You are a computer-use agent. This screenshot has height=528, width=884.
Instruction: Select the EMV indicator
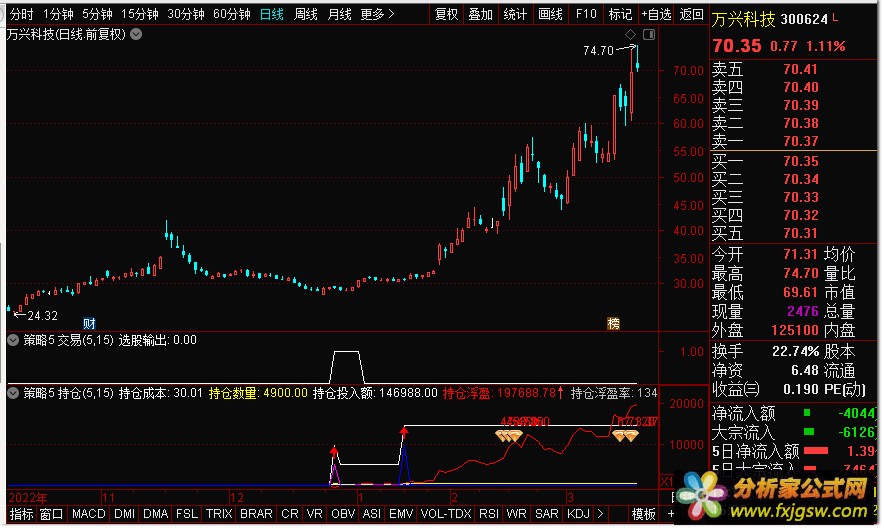tap(401, 514)
